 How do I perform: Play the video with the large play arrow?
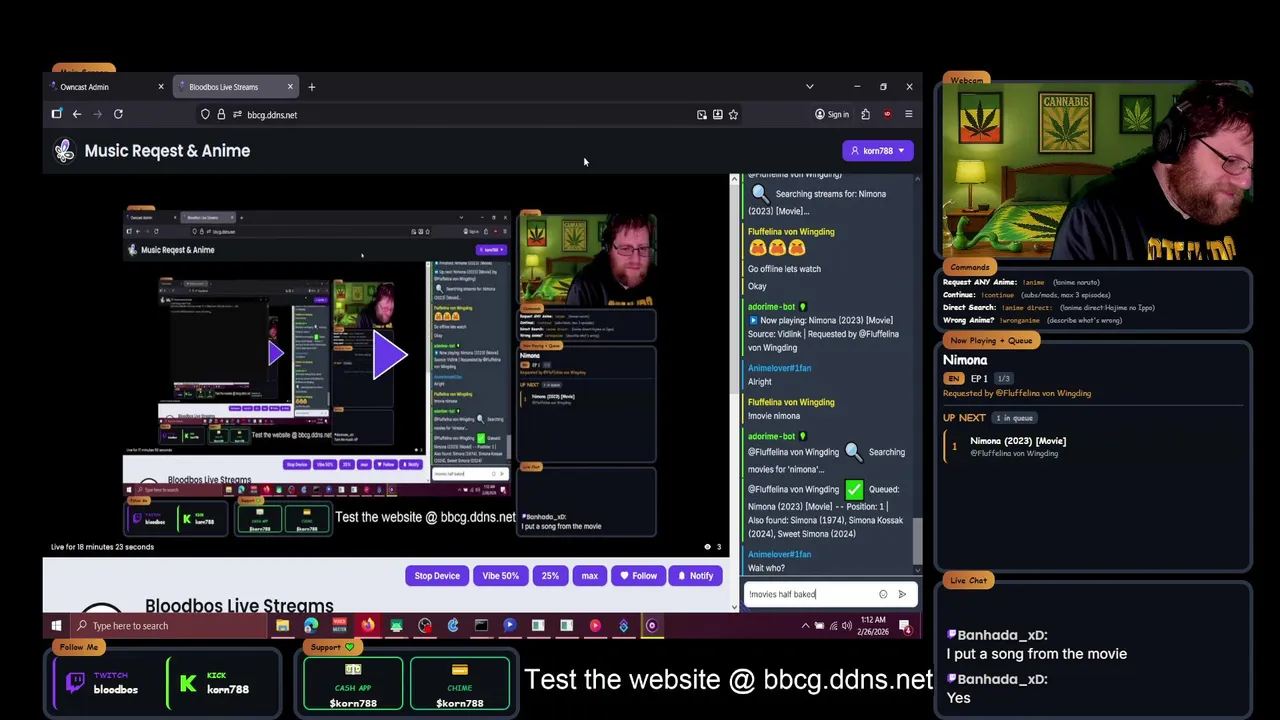(389, 355)
